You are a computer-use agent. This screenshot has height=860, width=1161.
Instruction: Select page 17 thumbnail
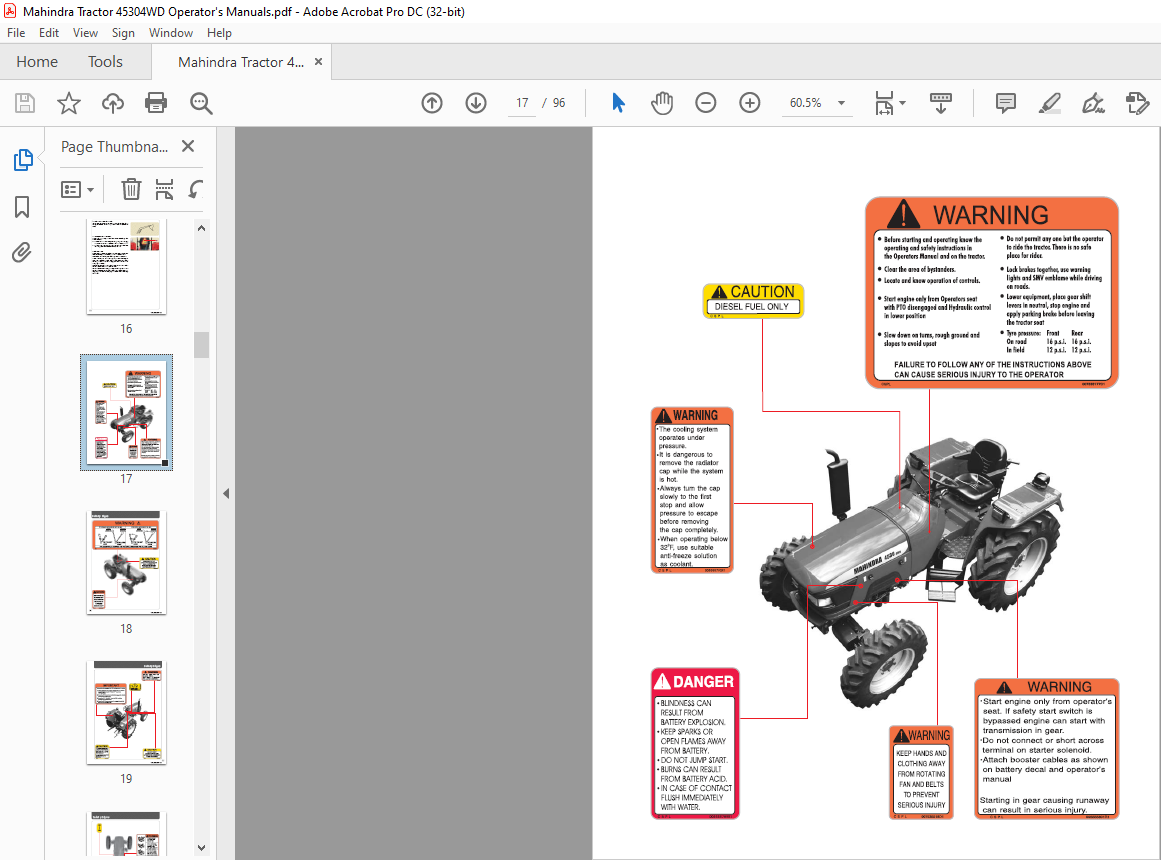pyautogui.click(x=127, y=412)
